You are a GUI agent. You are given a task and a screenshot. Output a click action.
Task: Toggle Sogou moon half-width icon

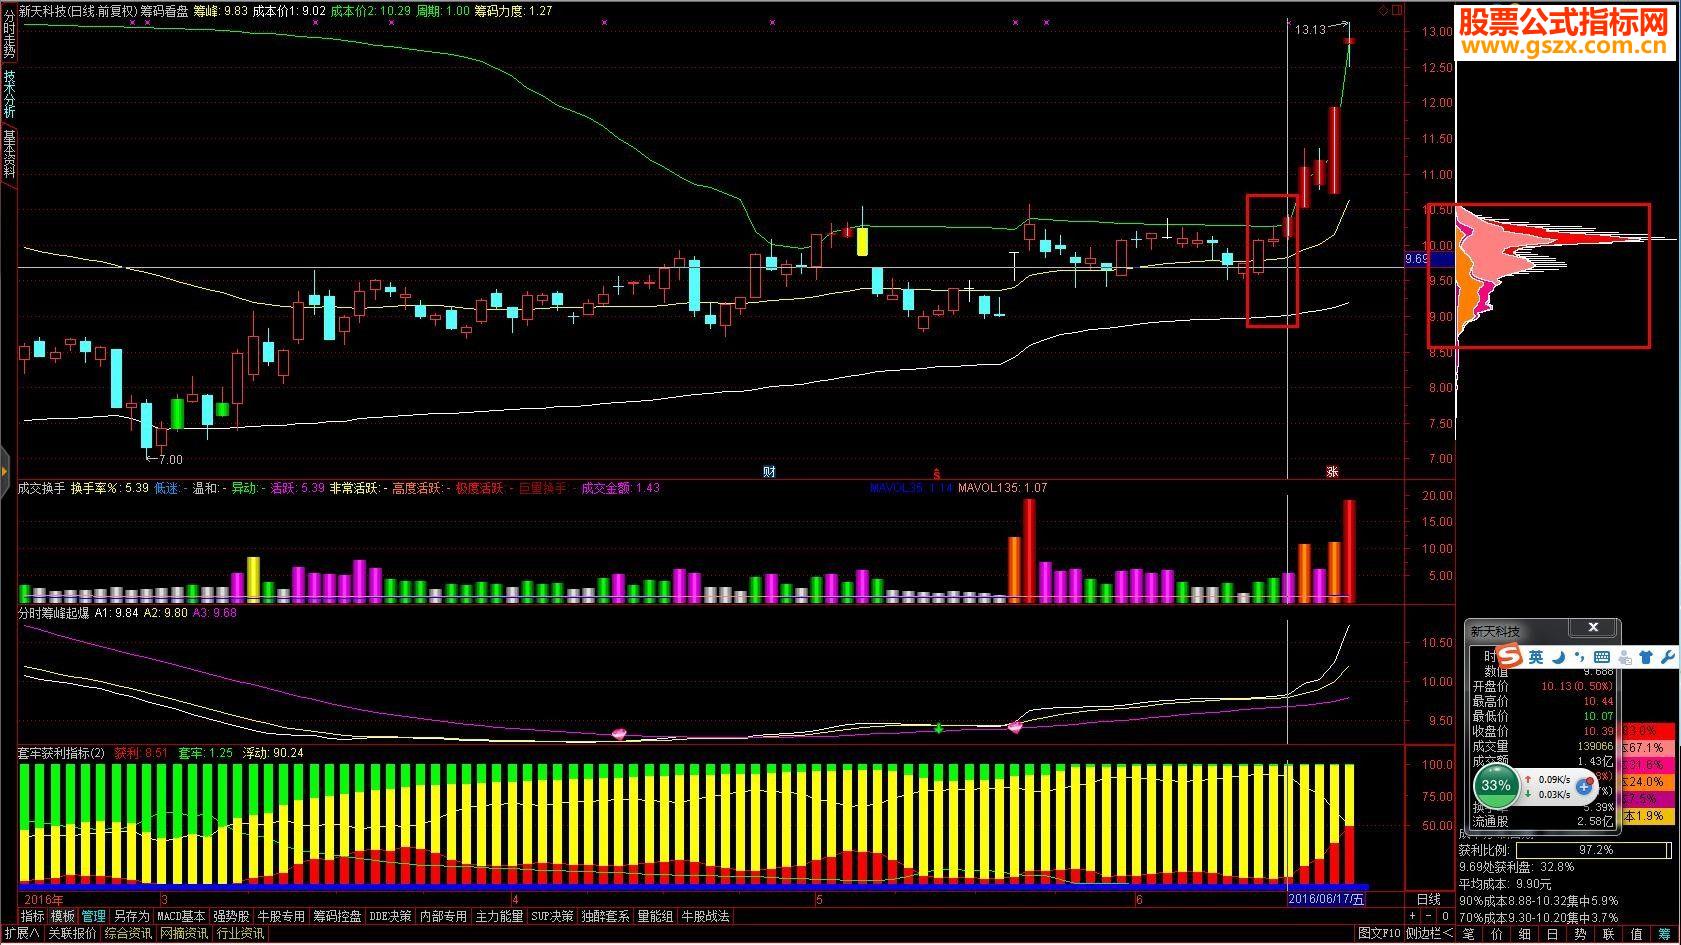1559,657
